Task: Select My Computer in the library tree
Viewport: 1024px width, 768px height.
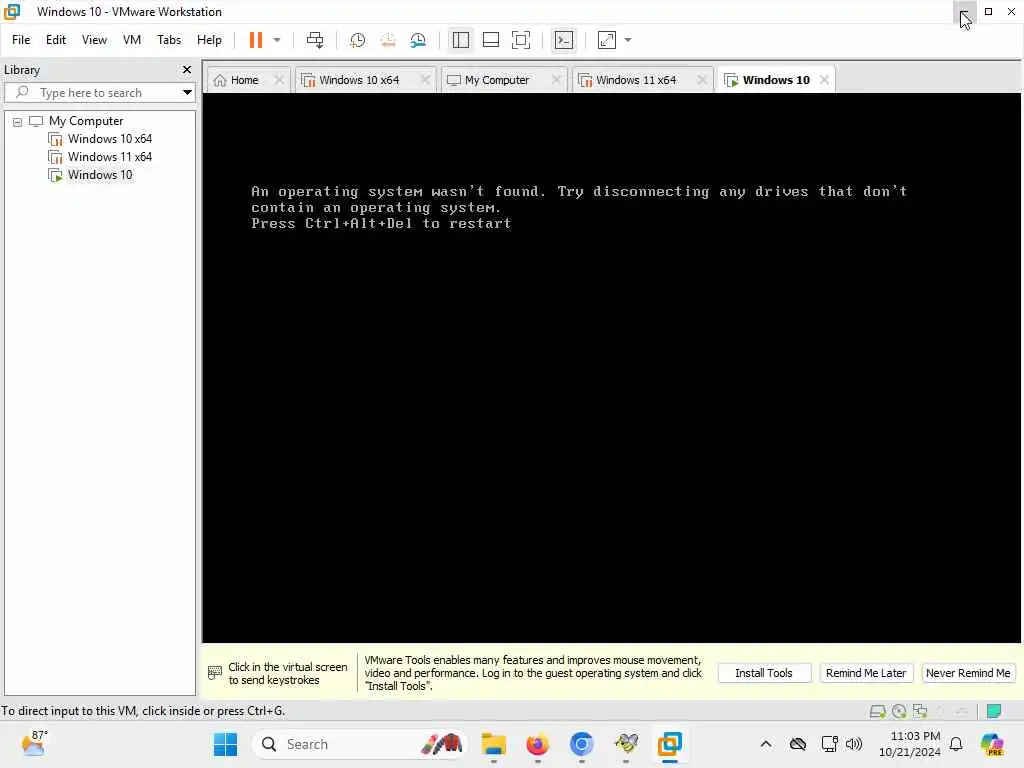Action: point(86,121)
